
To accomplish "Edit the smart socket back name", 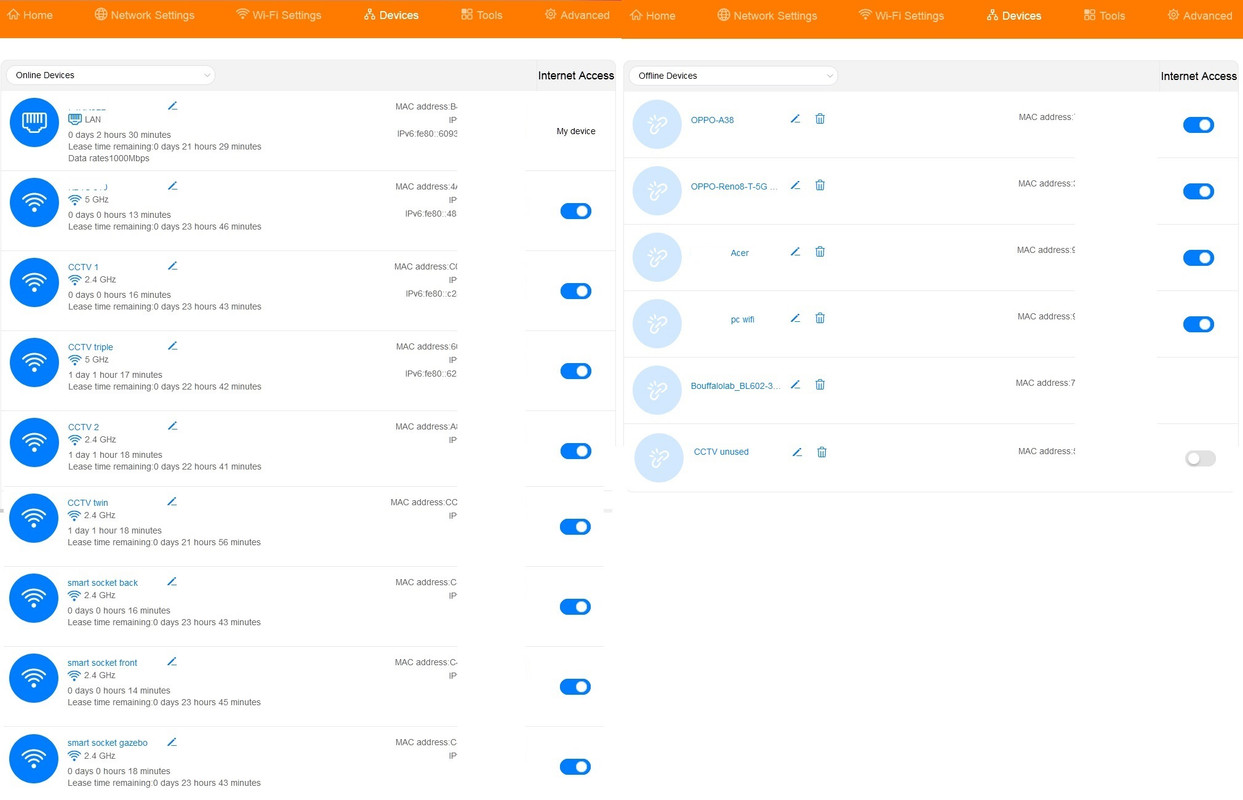I will coord(172,582).
